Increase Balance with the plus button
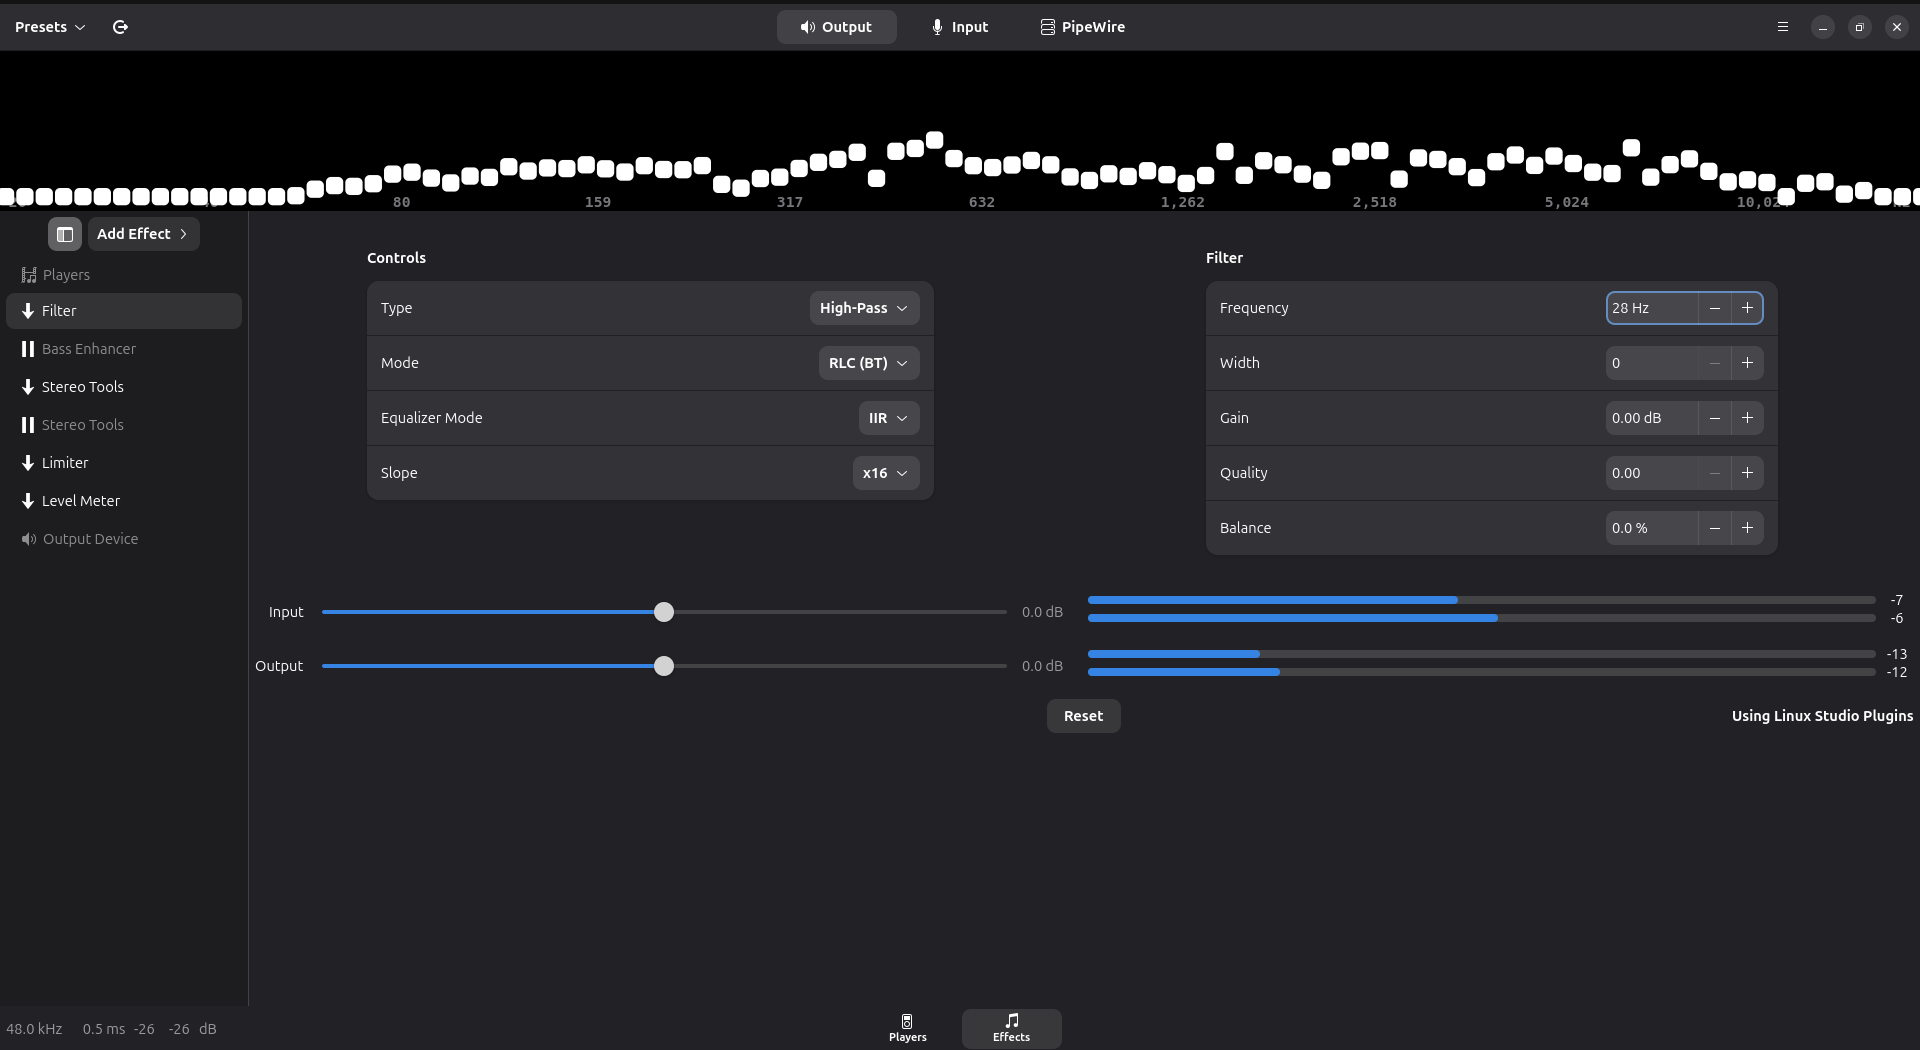 pyautogui.click(x=1747, y=528)
